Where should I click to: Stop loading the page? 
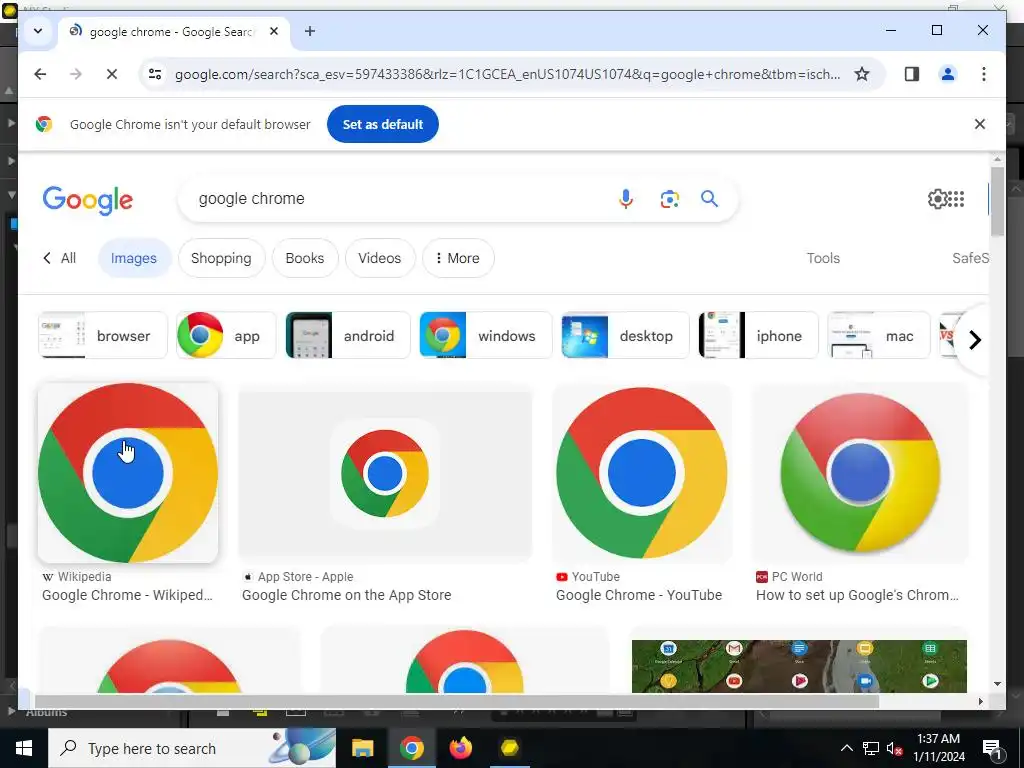pos(112,74)
